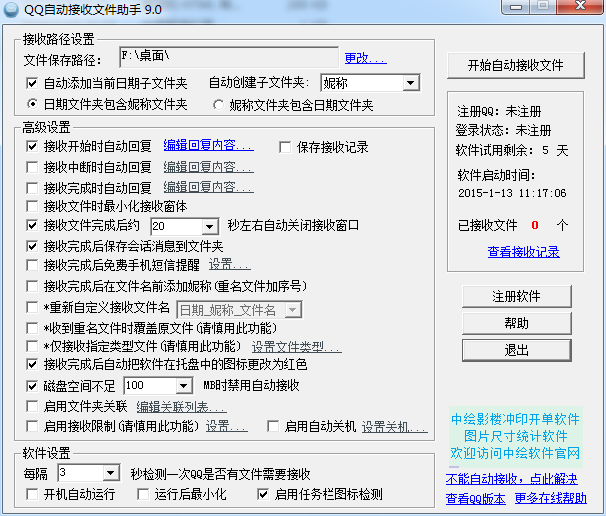
Task: Click the red 0 received files count
Action: click(535, 225)
